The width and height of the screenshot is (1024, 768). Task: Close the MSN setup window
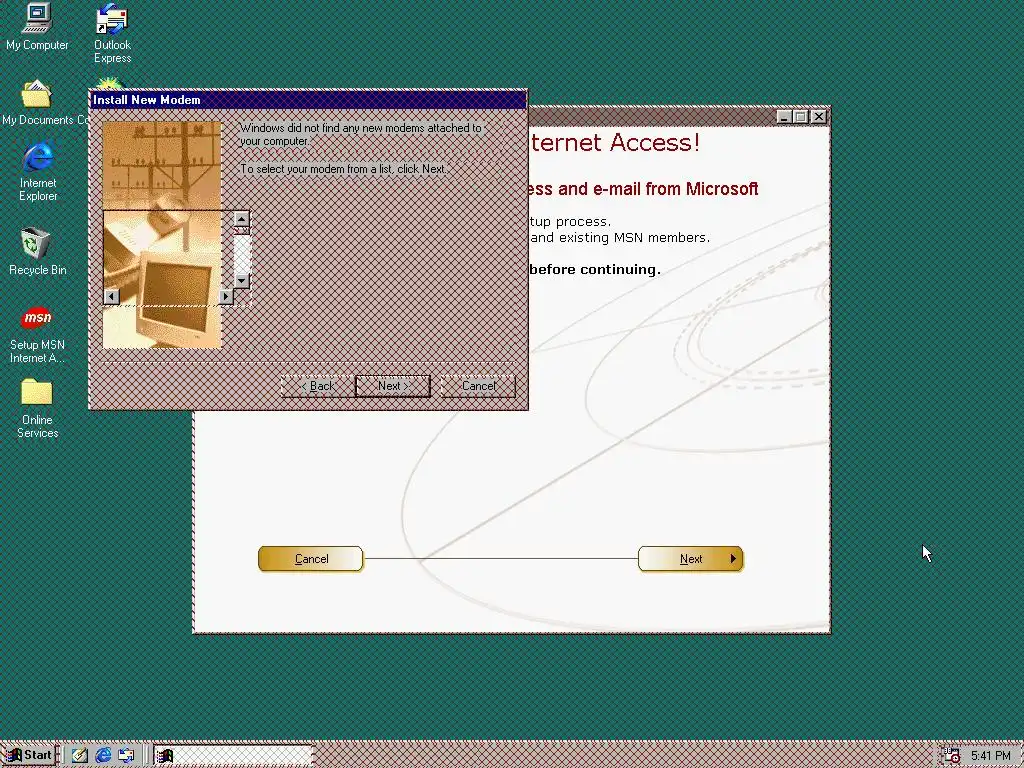818,117
